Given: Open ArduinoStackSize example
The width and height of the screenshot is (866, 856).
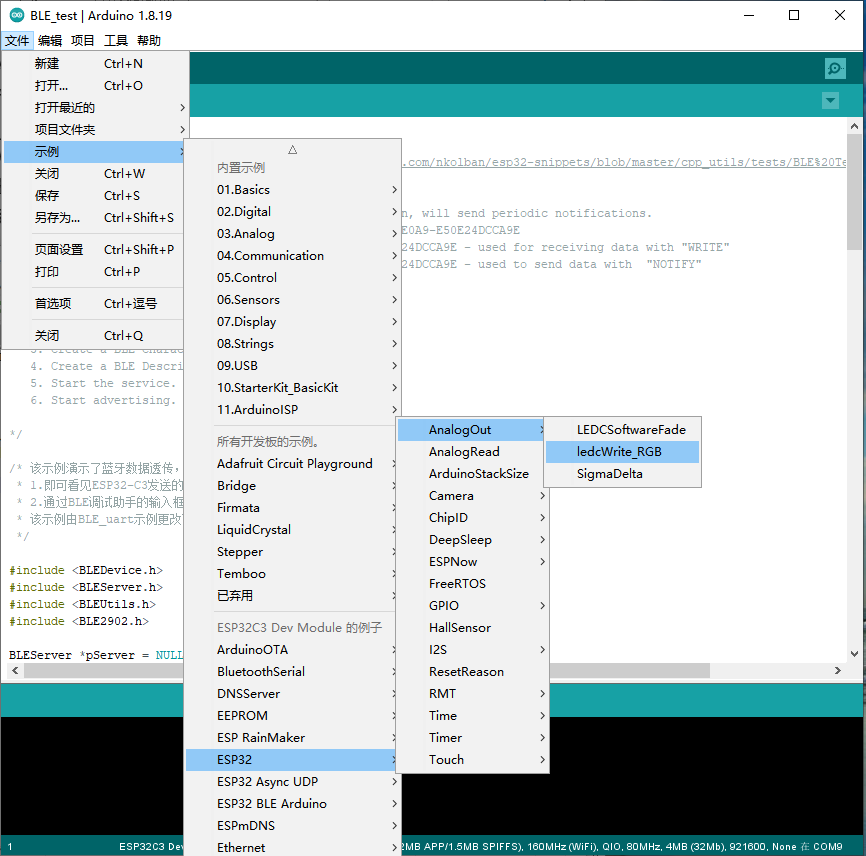Looking at the screenshot, I should click(473, 474).
